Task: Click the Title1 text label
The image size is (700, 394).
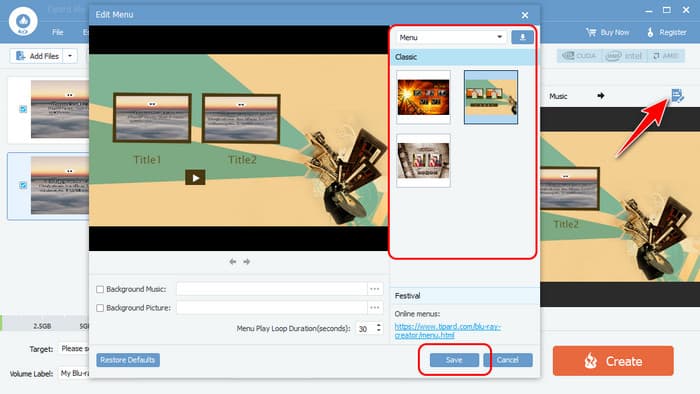Action: click(x=147, y=160)
